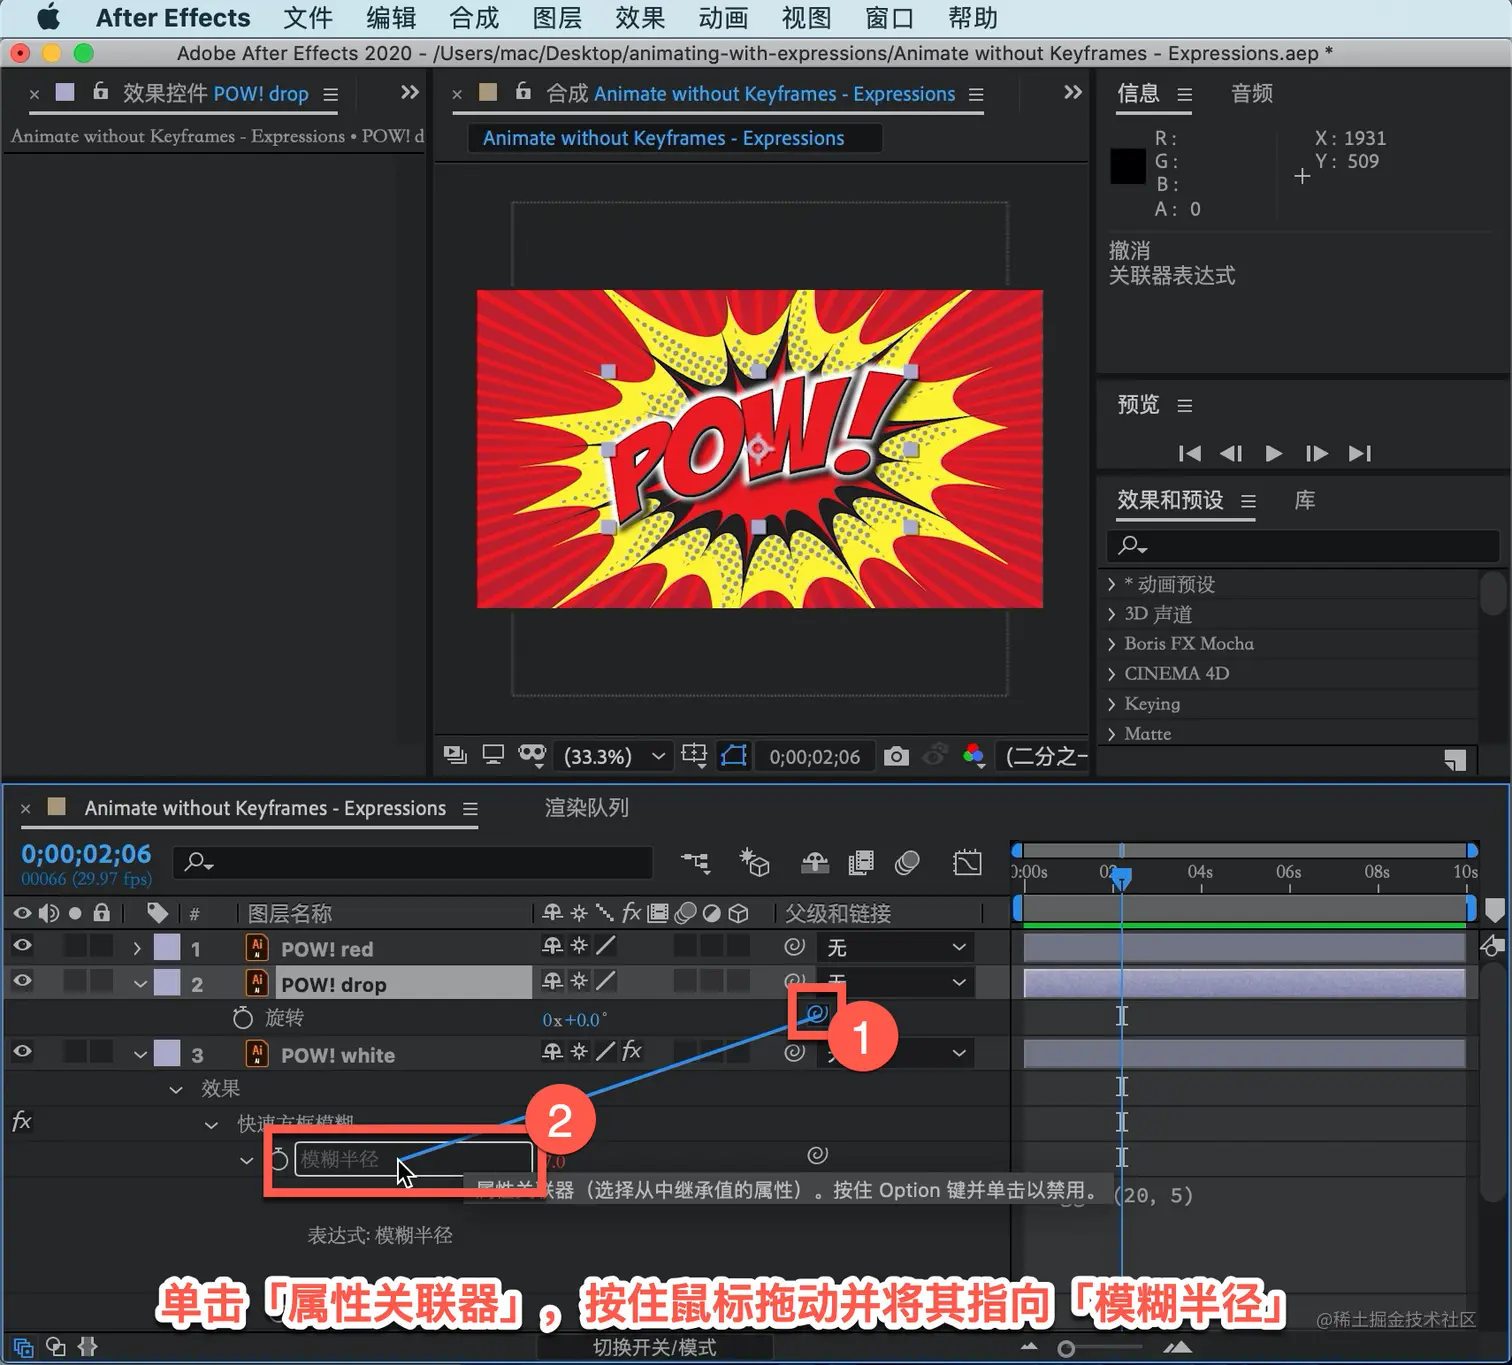The height and width of the screenshot is (1365, 1512).
Task: Click parent pick whip of POW! red
Action: pyautogui.click(x=794, y=946)
